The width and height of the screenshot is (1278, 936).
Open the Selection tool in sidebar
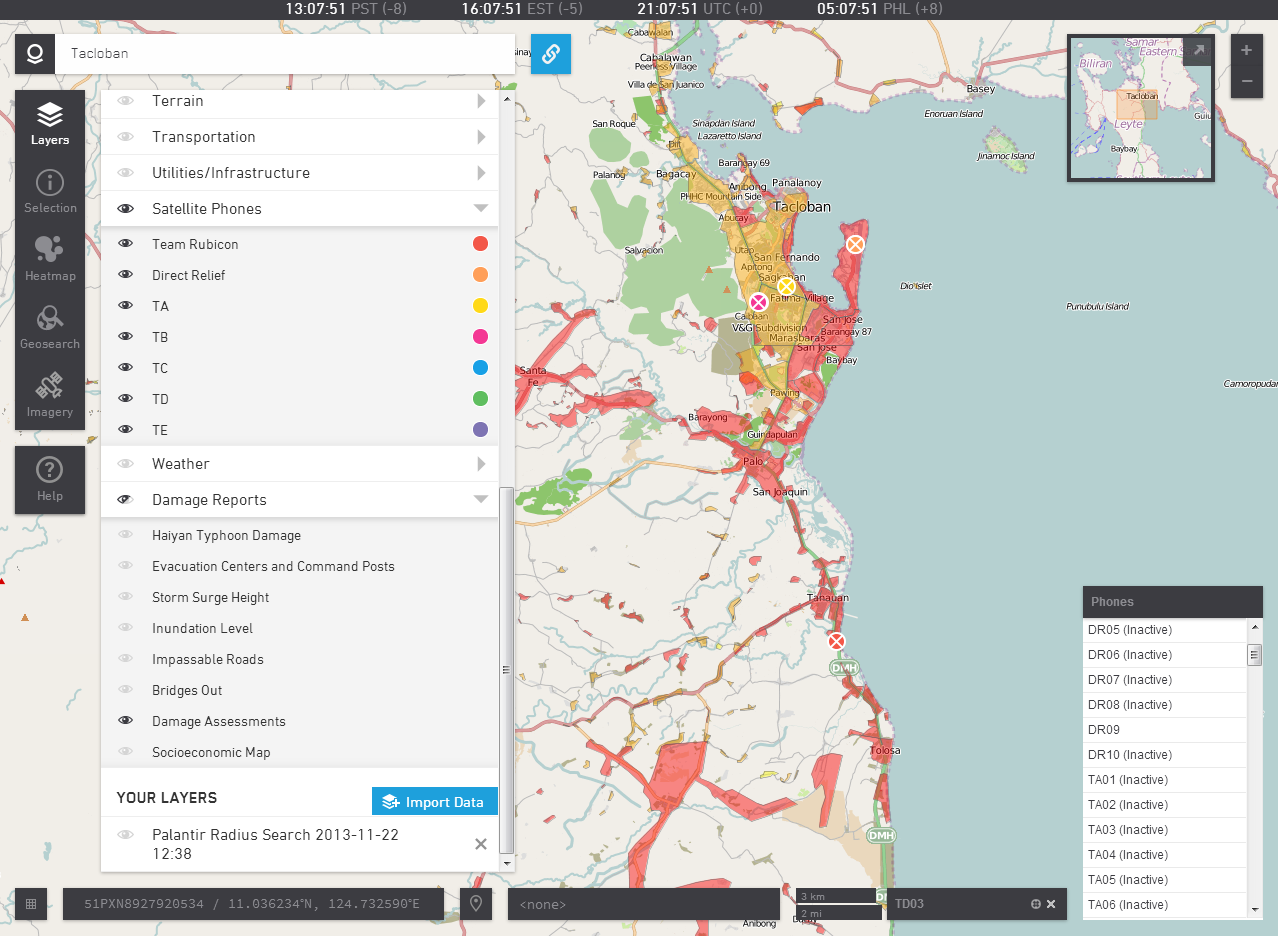click(50, 191)
